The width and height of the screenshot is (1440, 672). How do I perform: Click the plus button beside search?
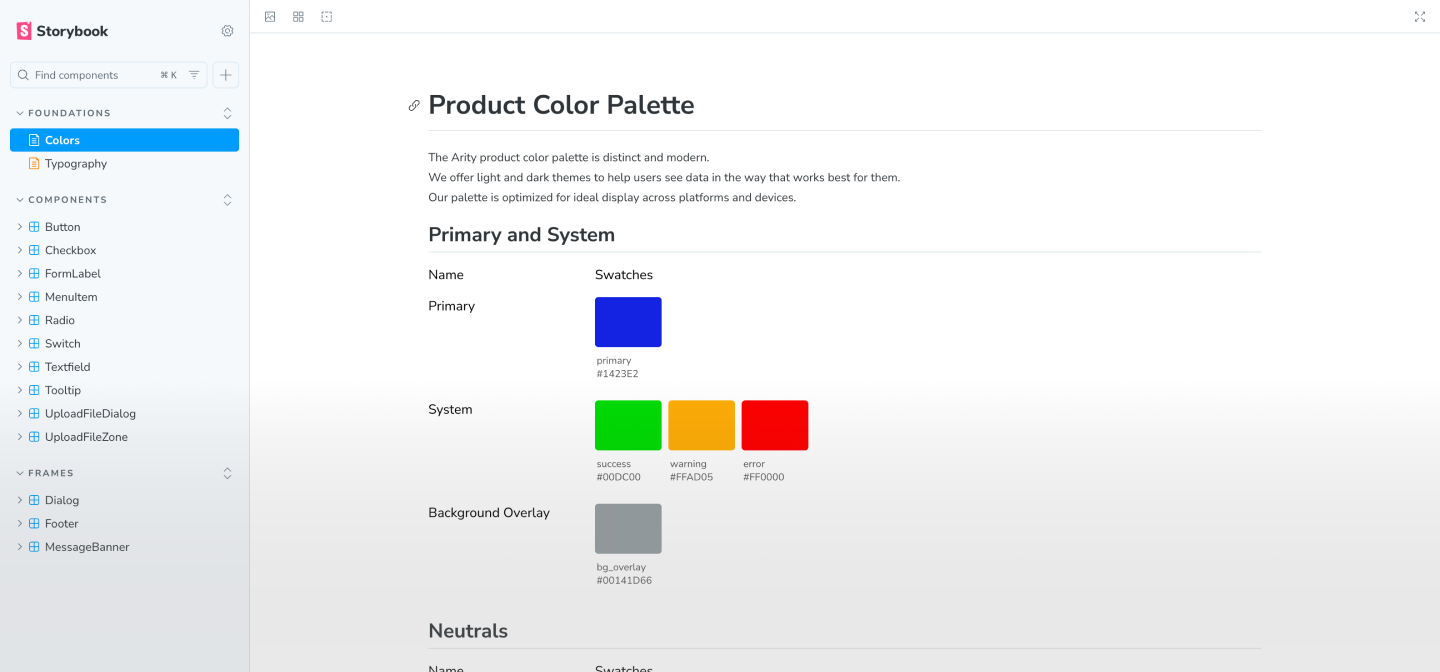[x=226, y=75]
